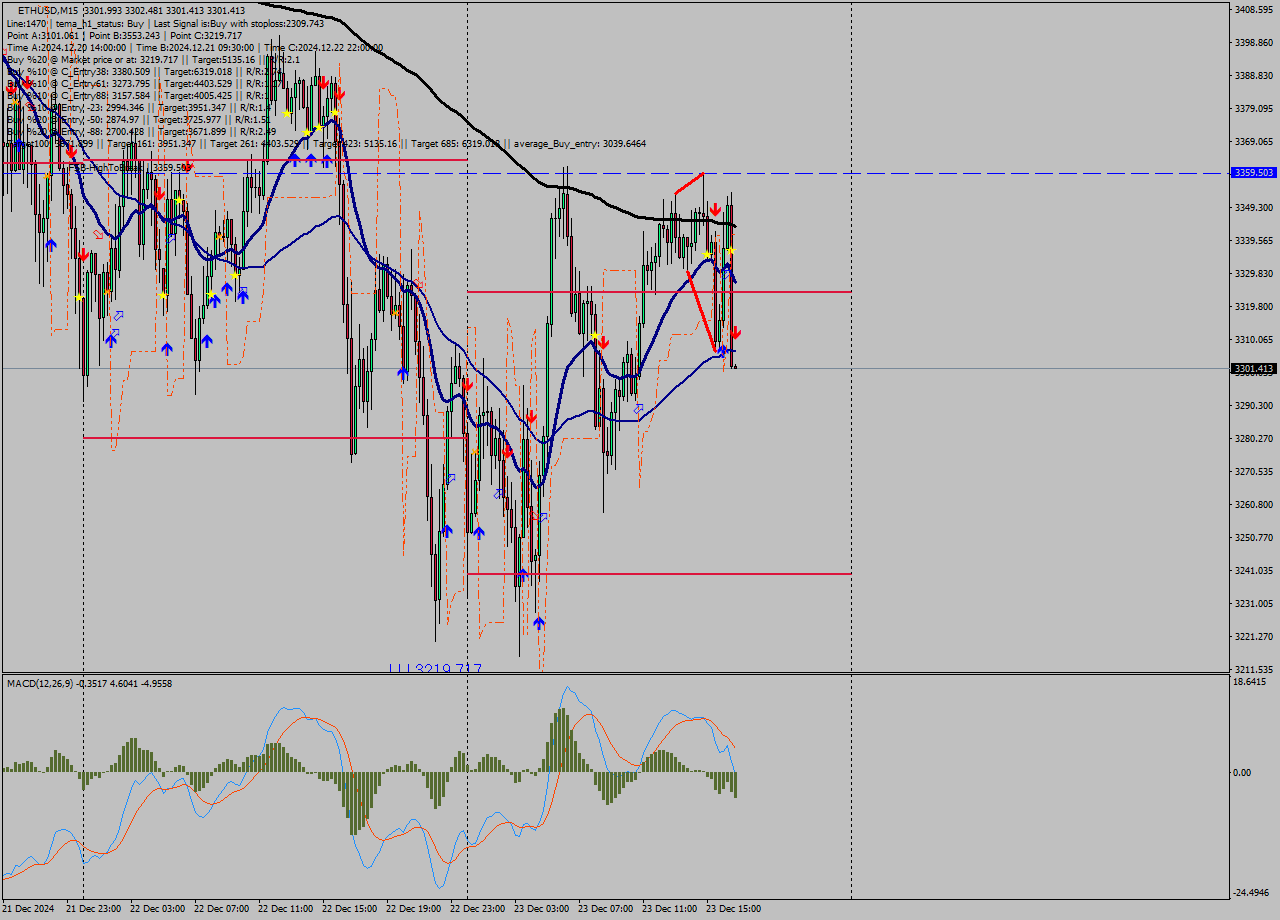This screenshot has width=1280, height=920.
Task: Click the '22 Dec 03:00' time axis label
Action: pyautogui.click(x=157, y=909)
